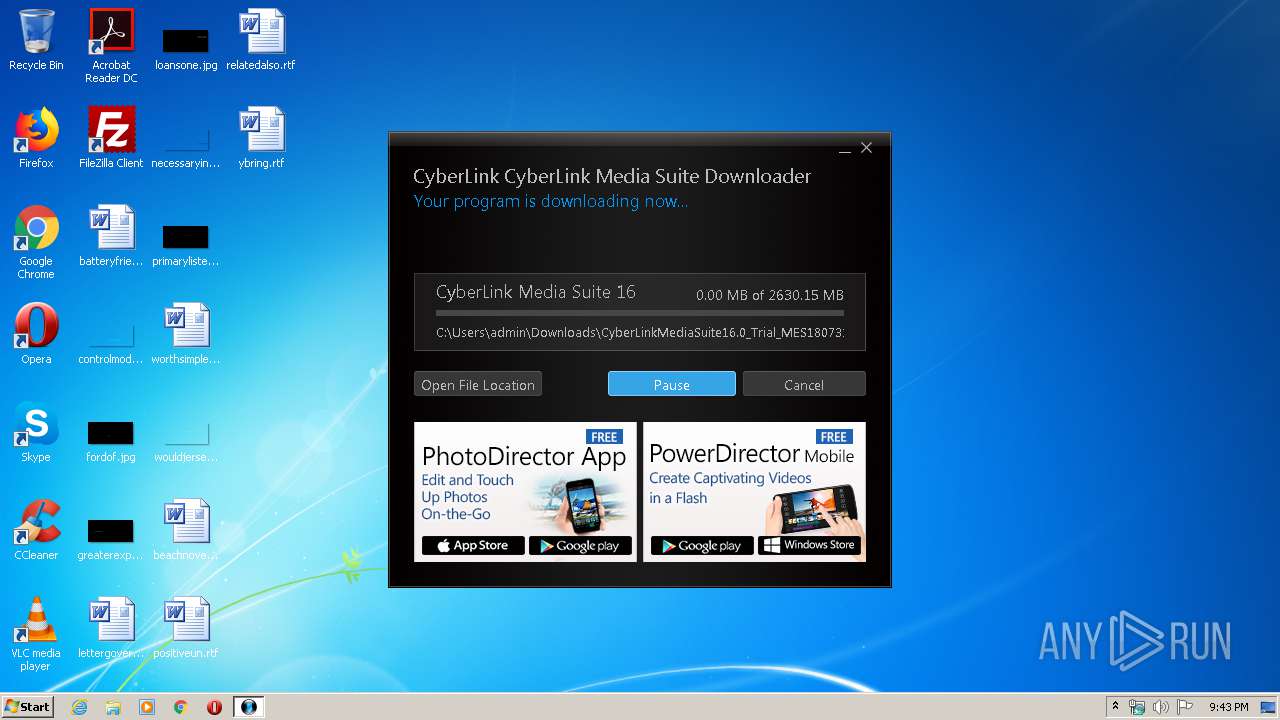Select the worthsimple... document icon
The height and width of the screenshot is (720, 1280).
186,335
